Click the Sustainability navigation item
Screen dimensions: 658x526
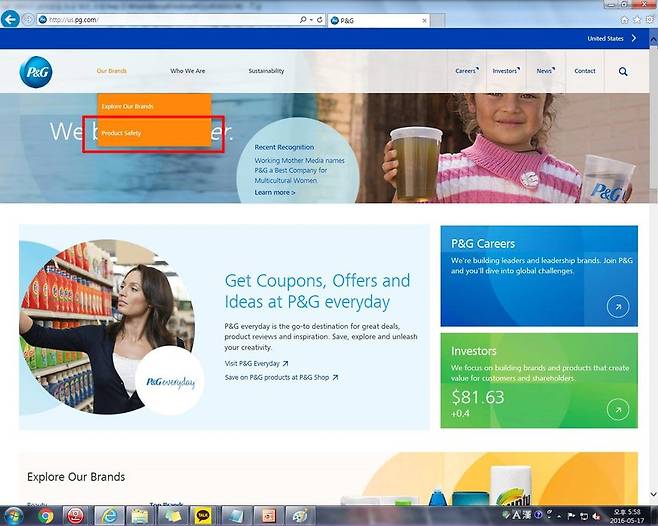coord(266,71)
